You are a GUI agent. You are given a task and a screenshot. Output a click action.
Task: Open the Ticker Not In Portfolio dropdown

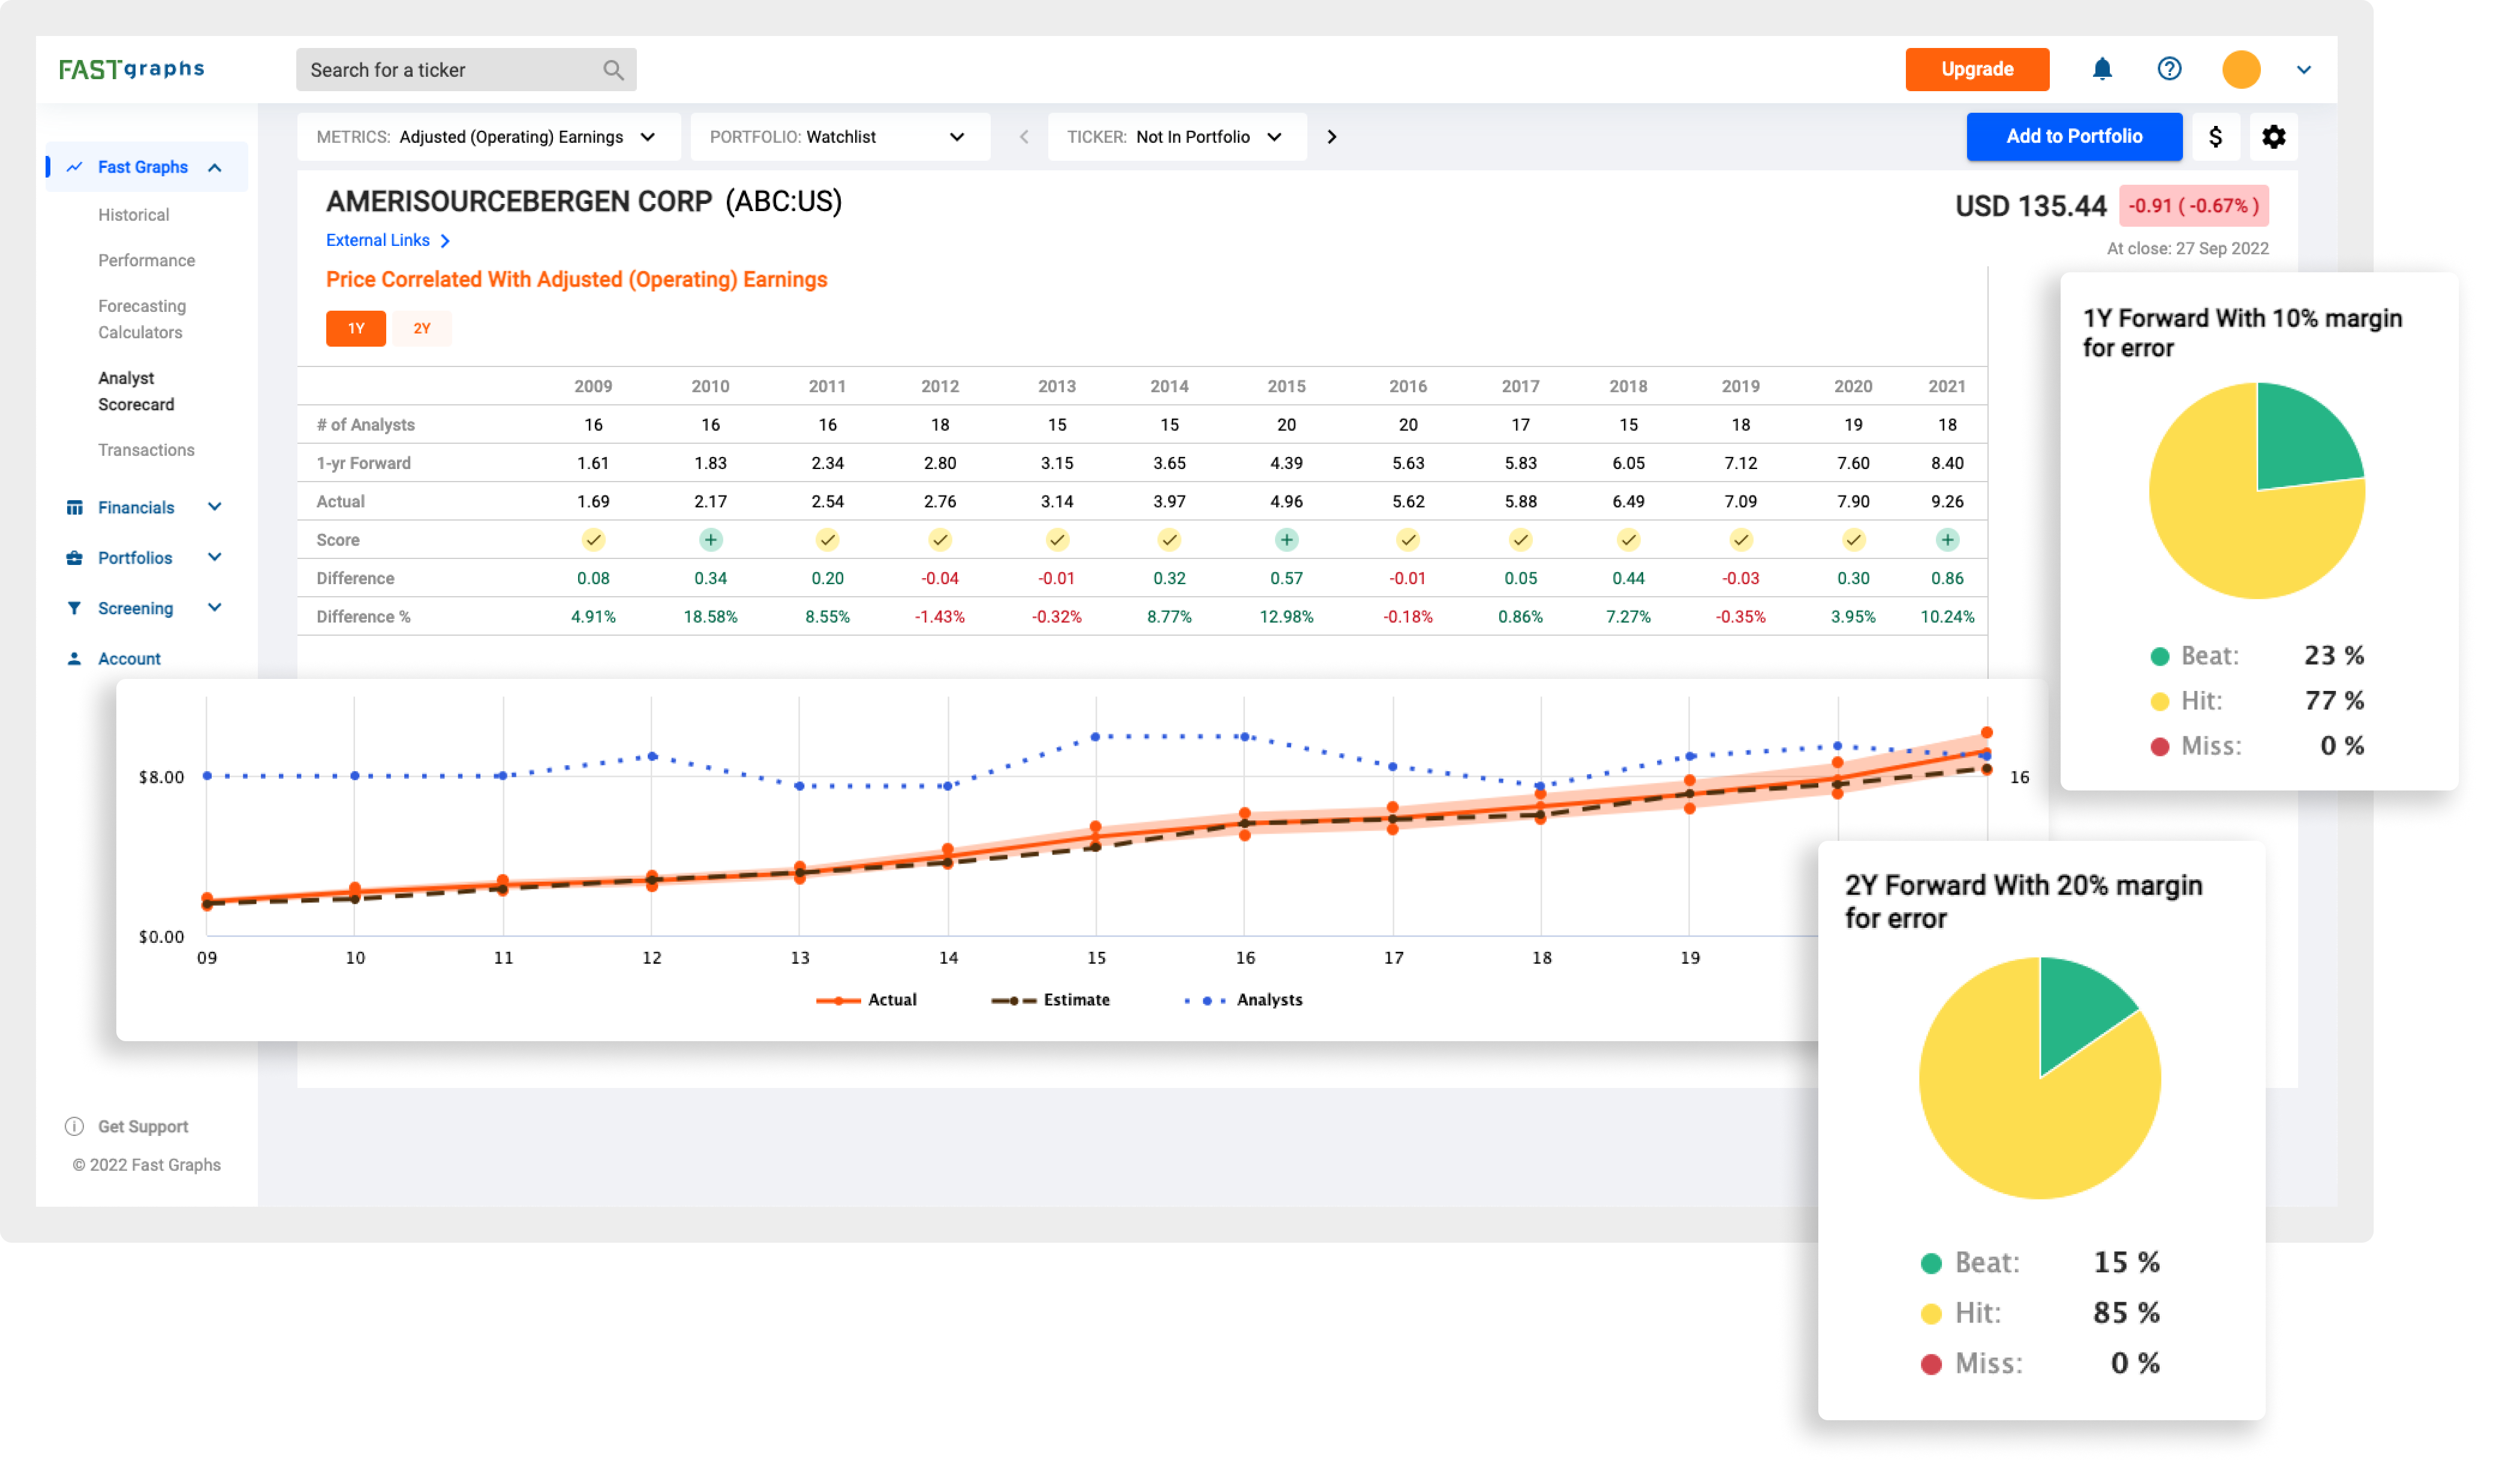coord(1176,136)
